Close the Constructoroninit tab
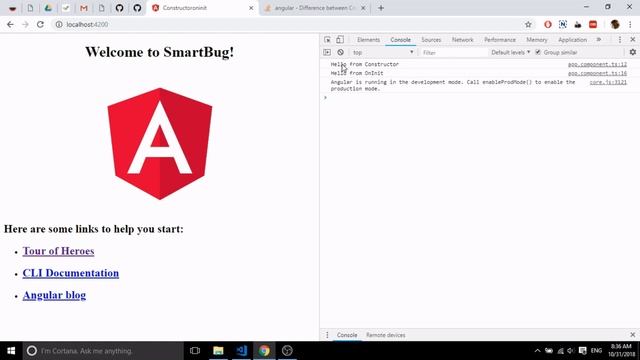Viewport: 640px width, 360px height. pyautogui.click(x=251, y=8)
